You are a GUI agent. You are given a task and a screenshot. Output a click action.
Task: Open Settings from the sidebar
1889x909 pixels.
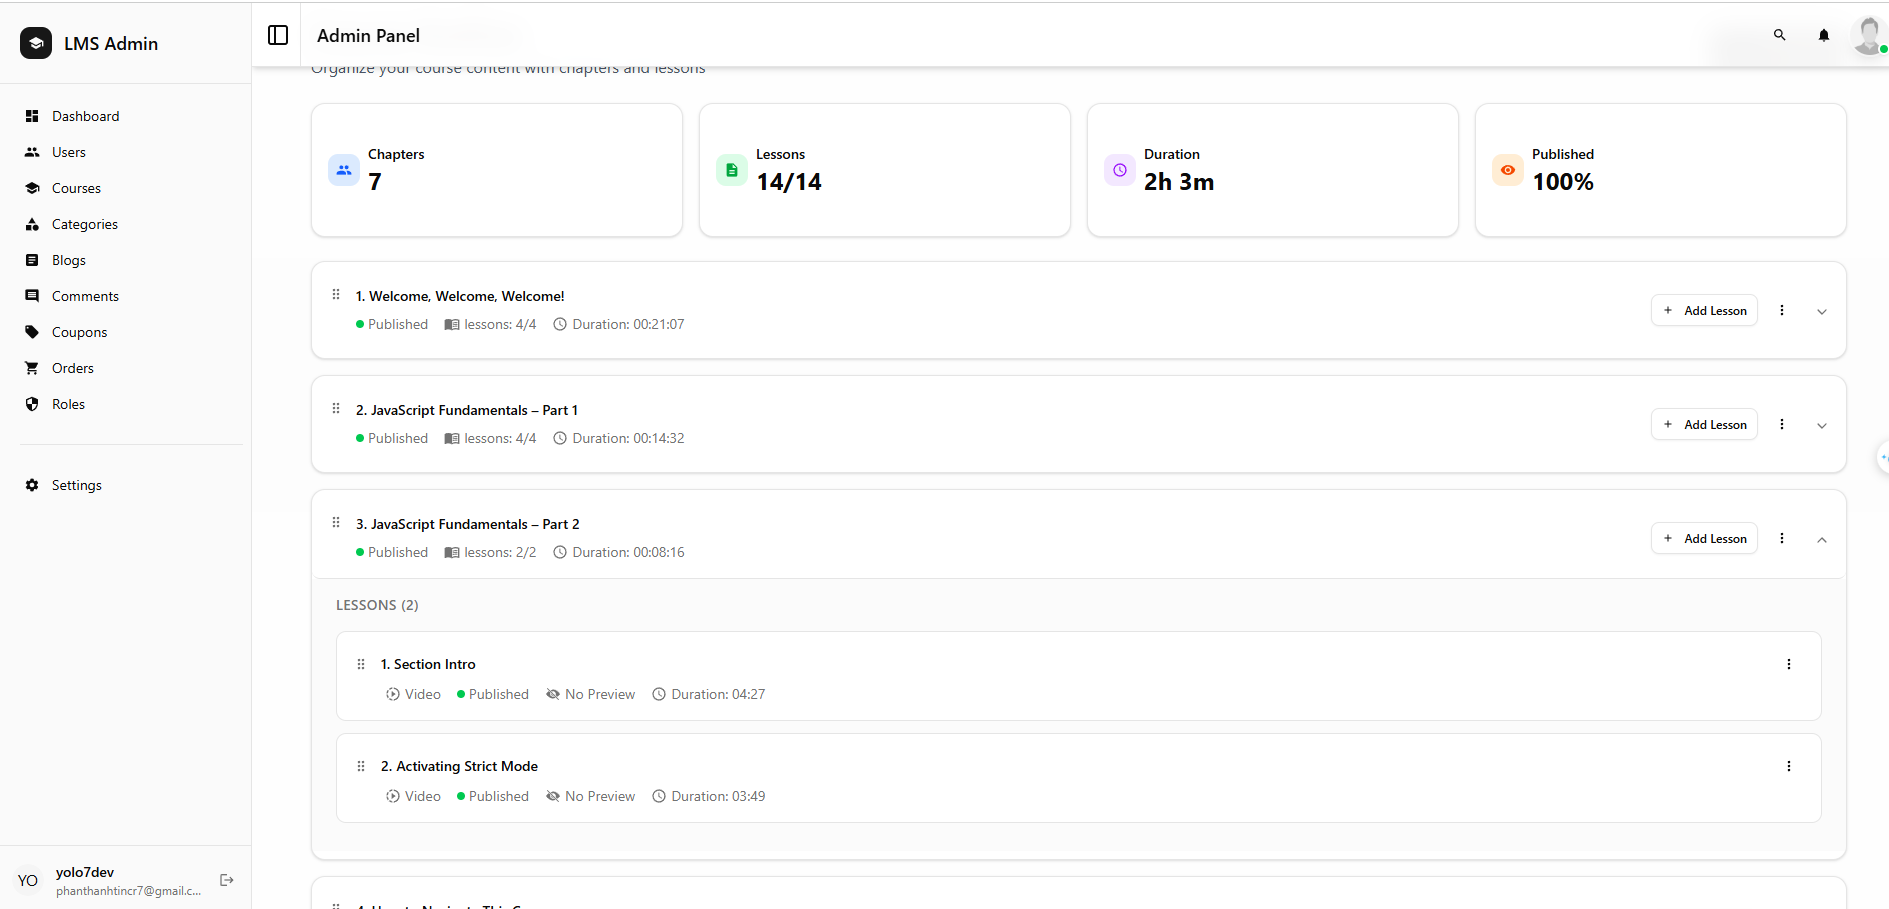pyautogui.click(x=76, y=485)
